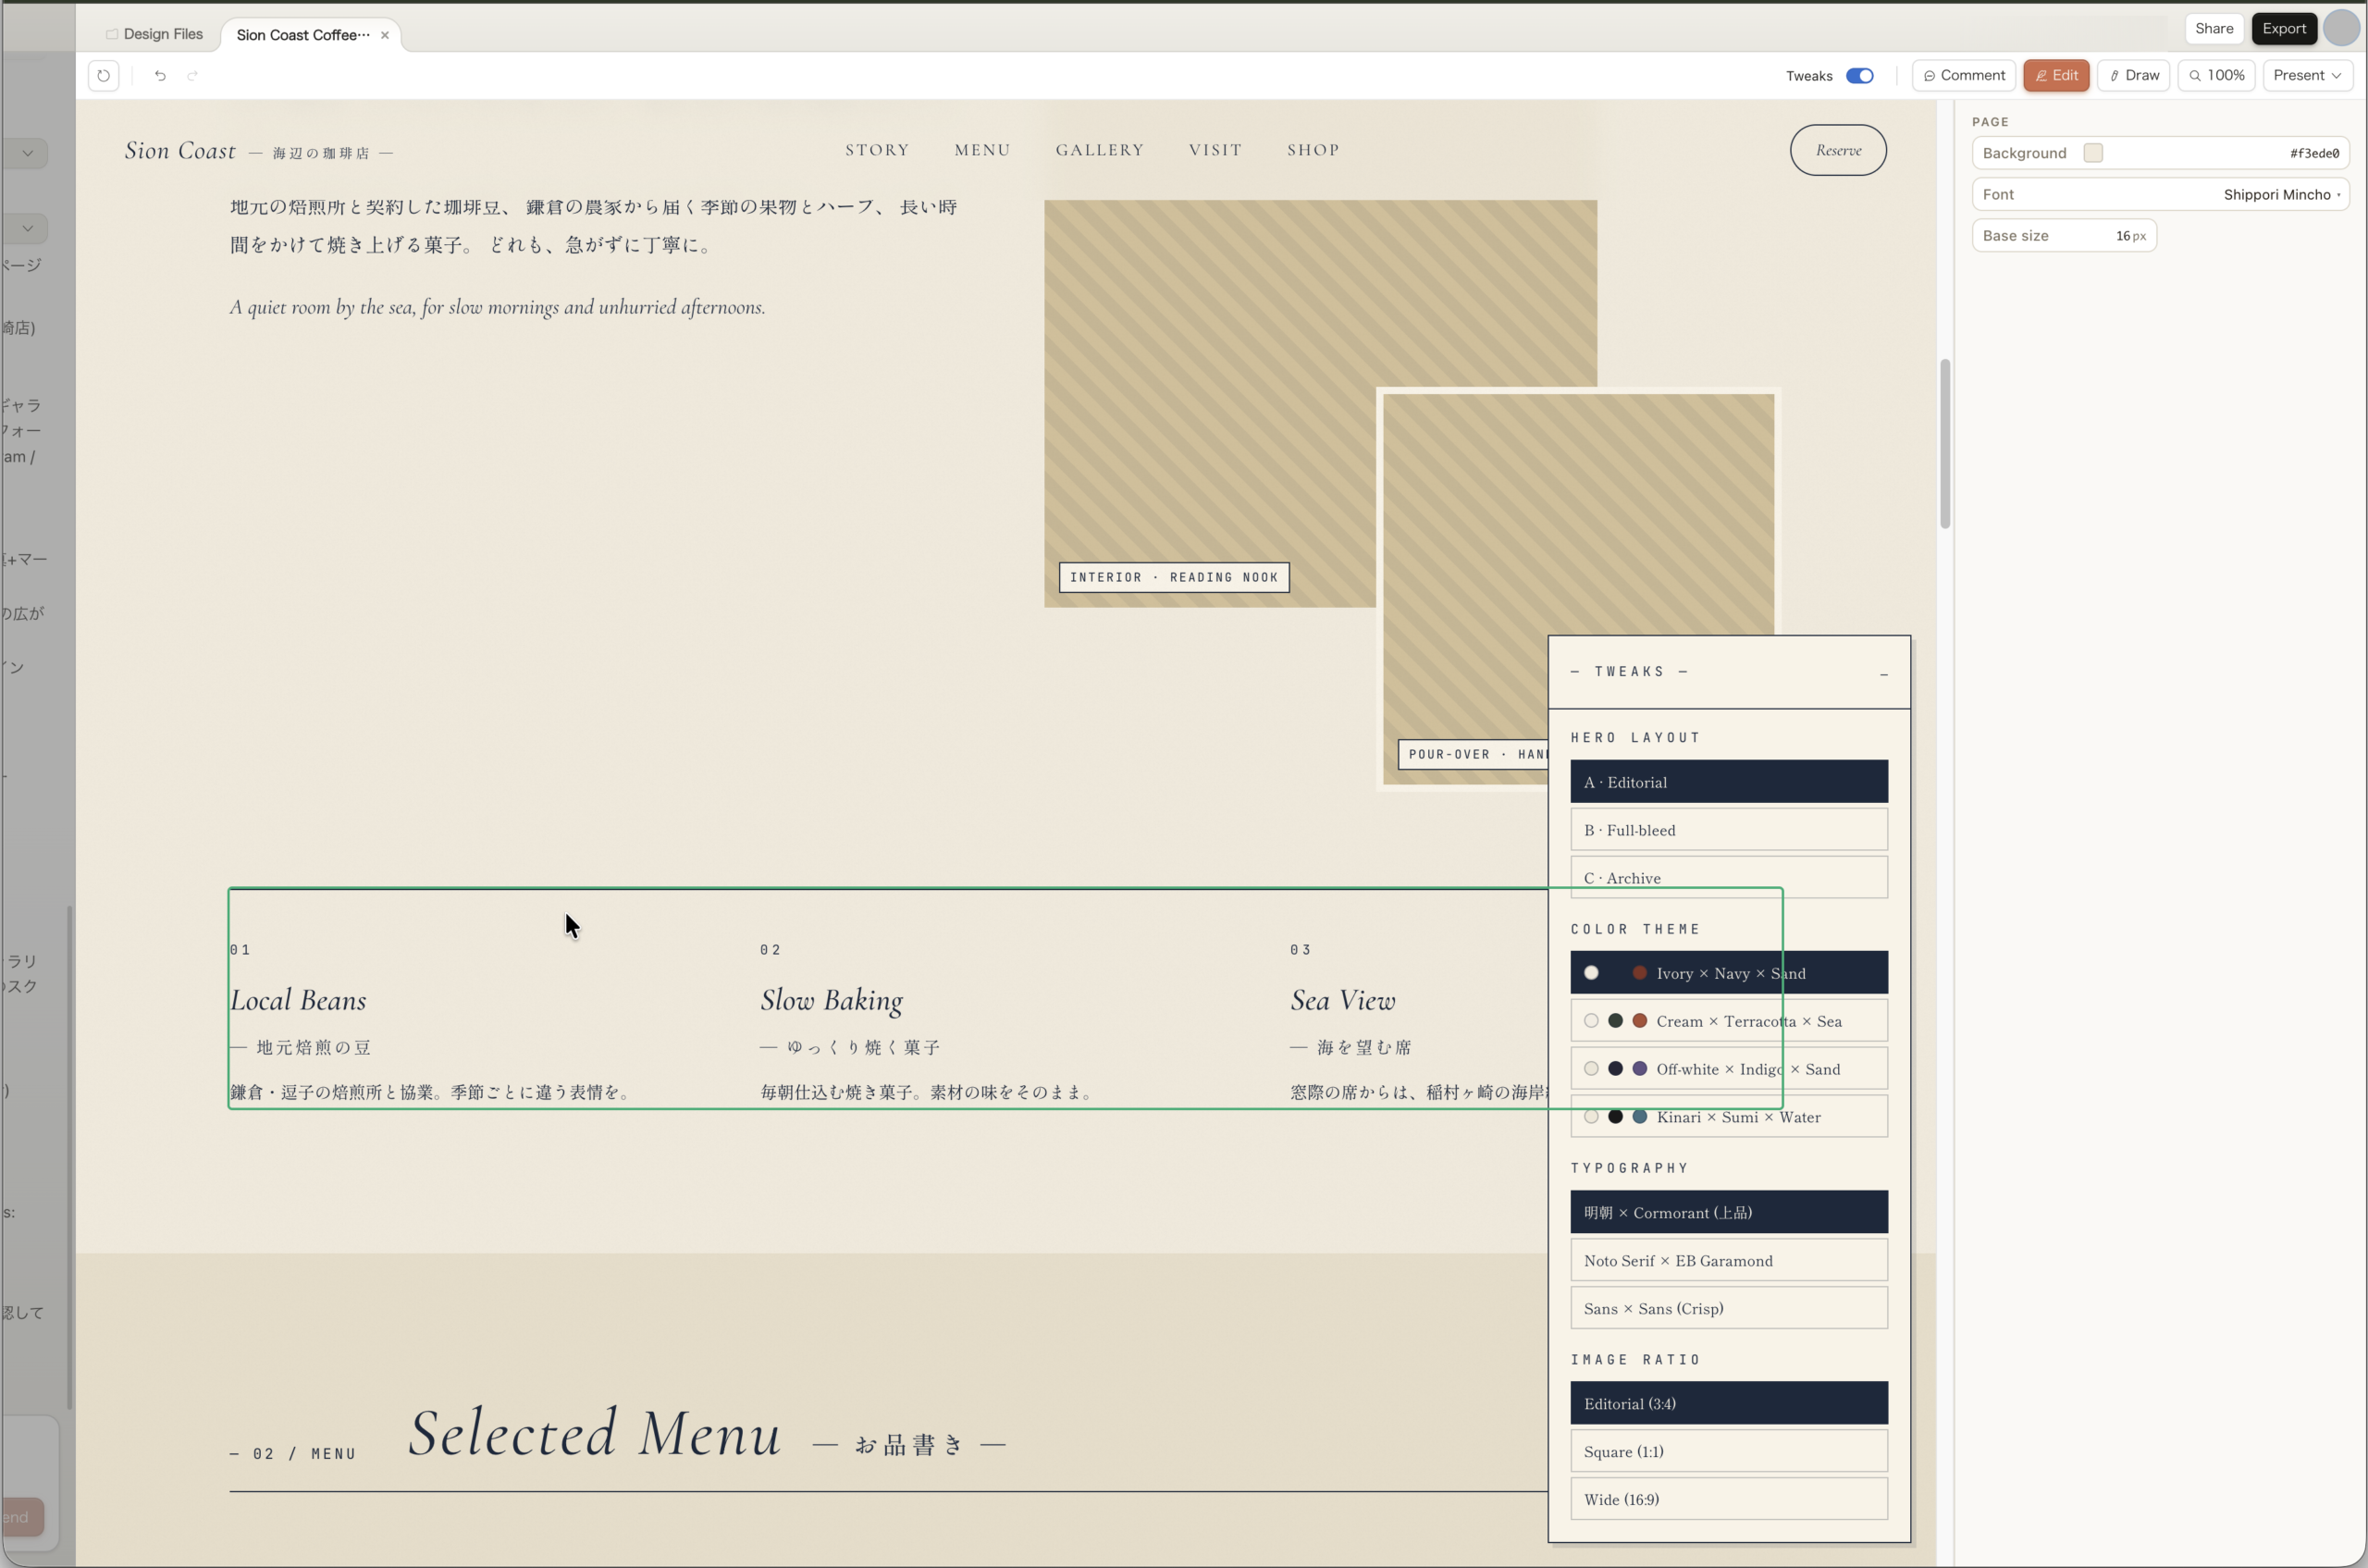Click the Background color swatch
The height and width of the screenshot is (1568, 2368).
[x=2093, y=153]
